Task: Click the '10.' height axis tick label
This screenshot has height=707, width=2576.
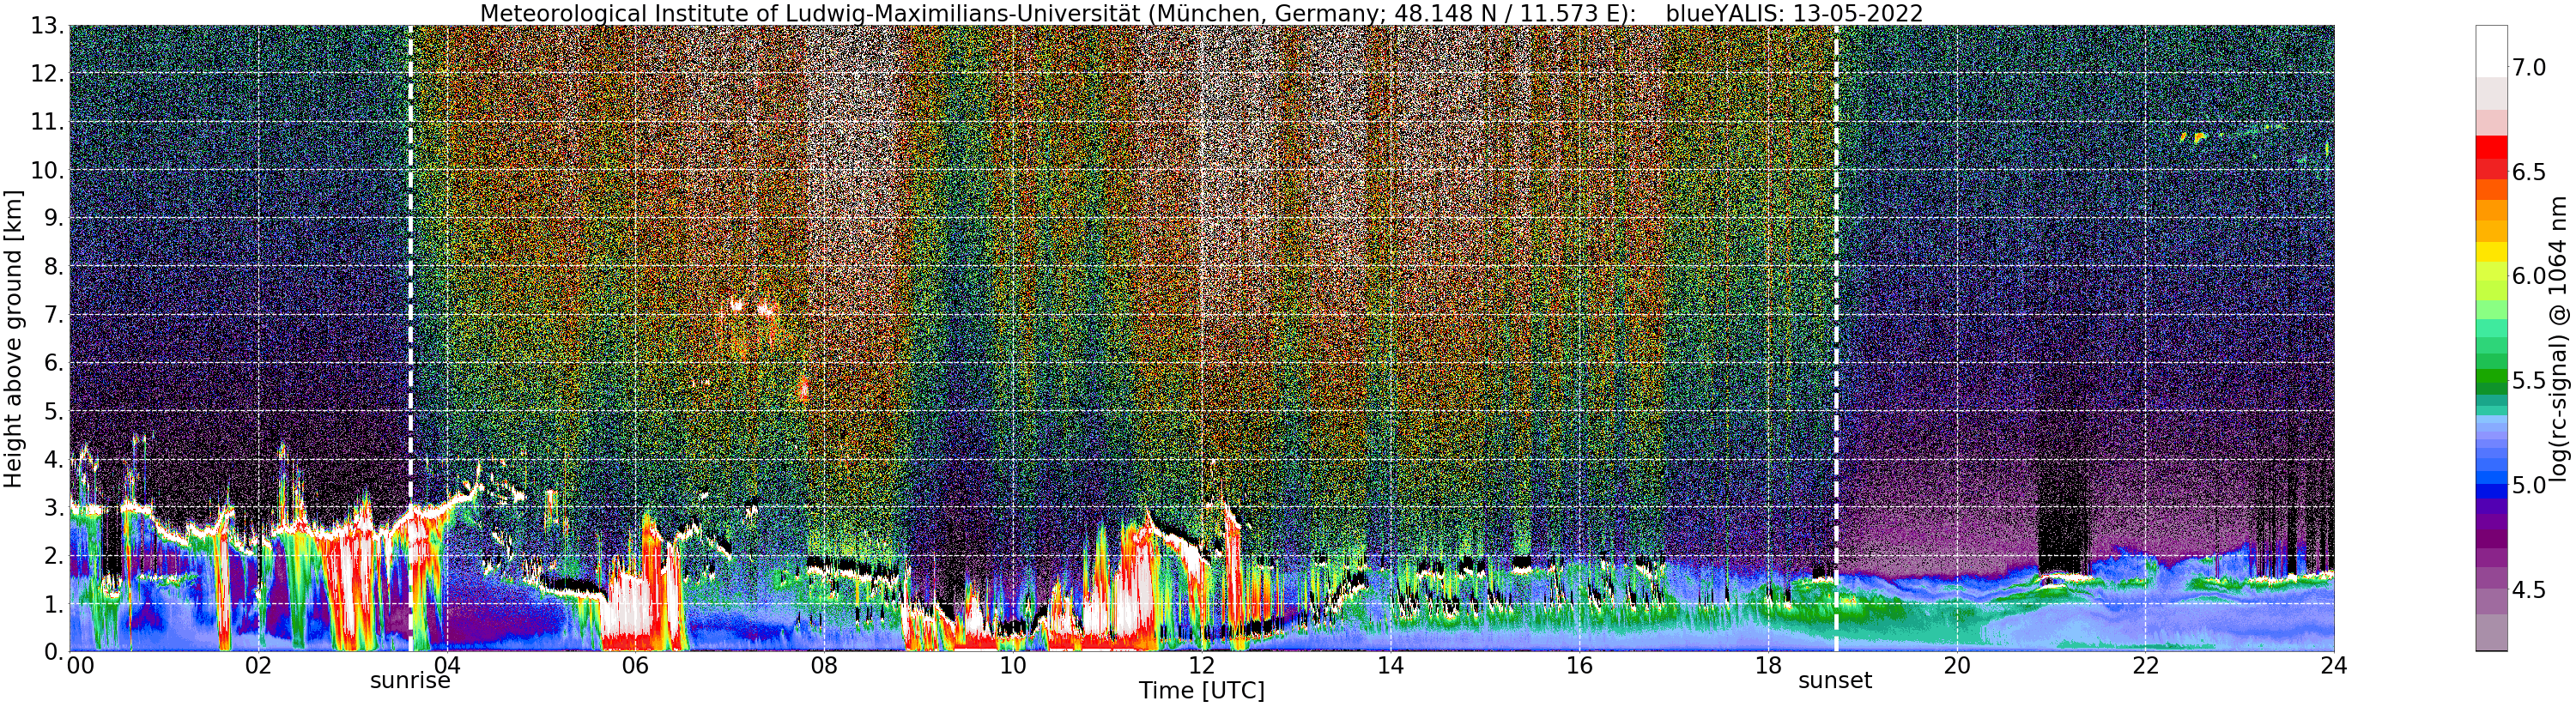Action: (x=47, y=170)
